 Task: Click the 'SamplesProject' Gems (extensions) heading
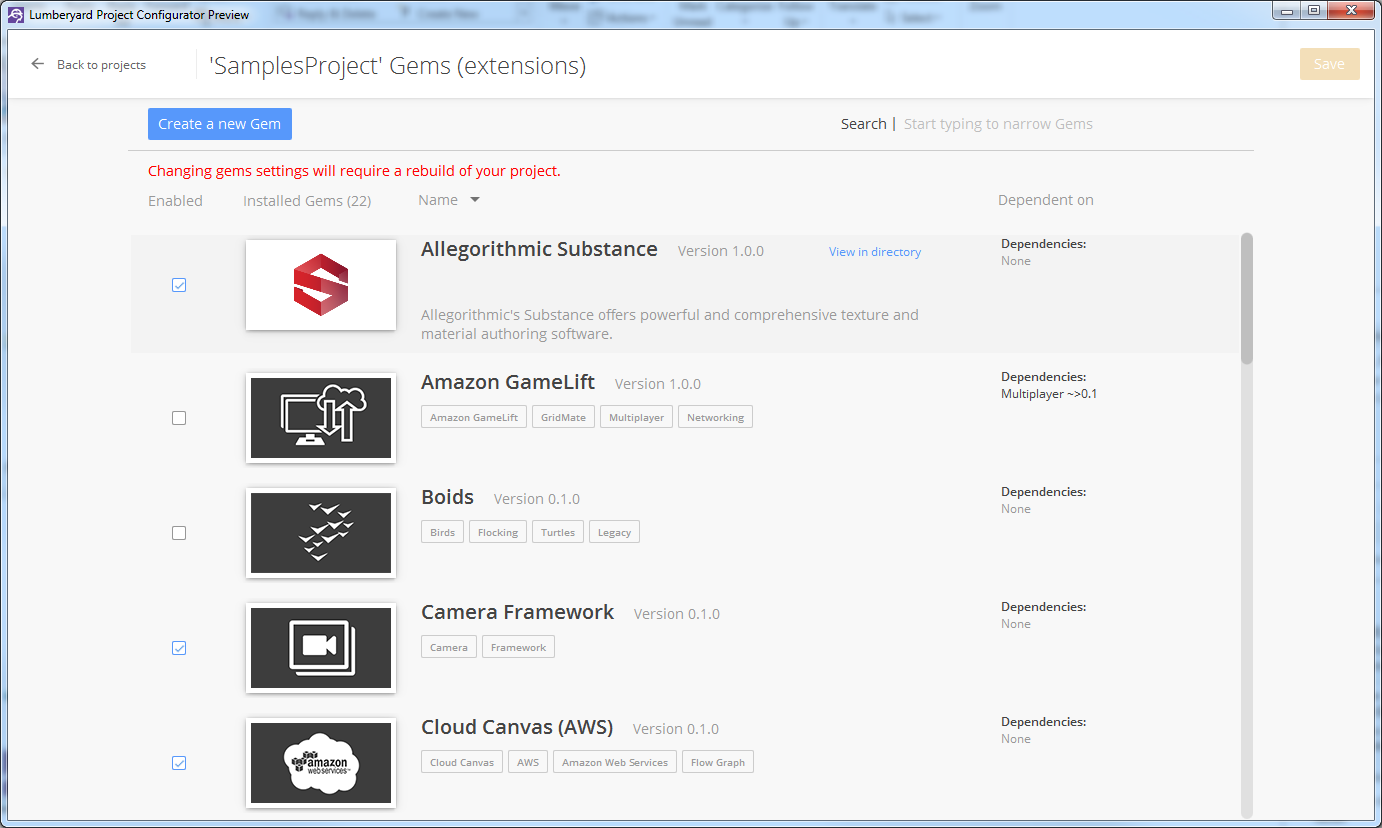[x=397, y=66]
